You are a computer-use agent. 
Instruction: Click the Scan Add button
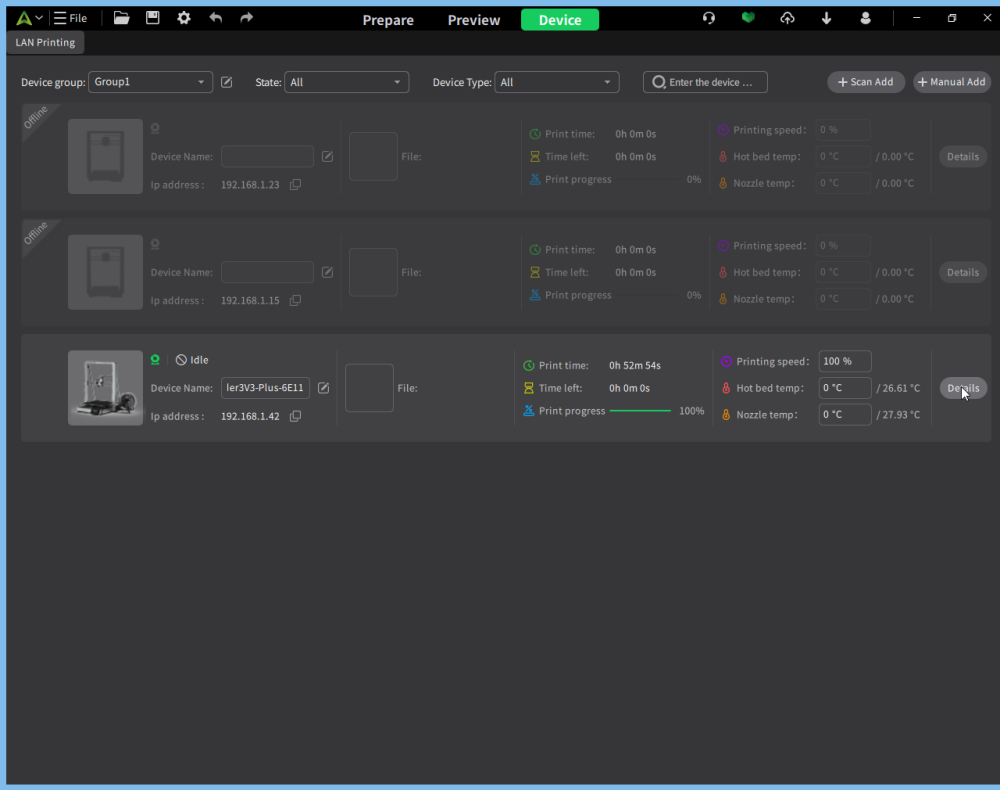click(865, 82)
